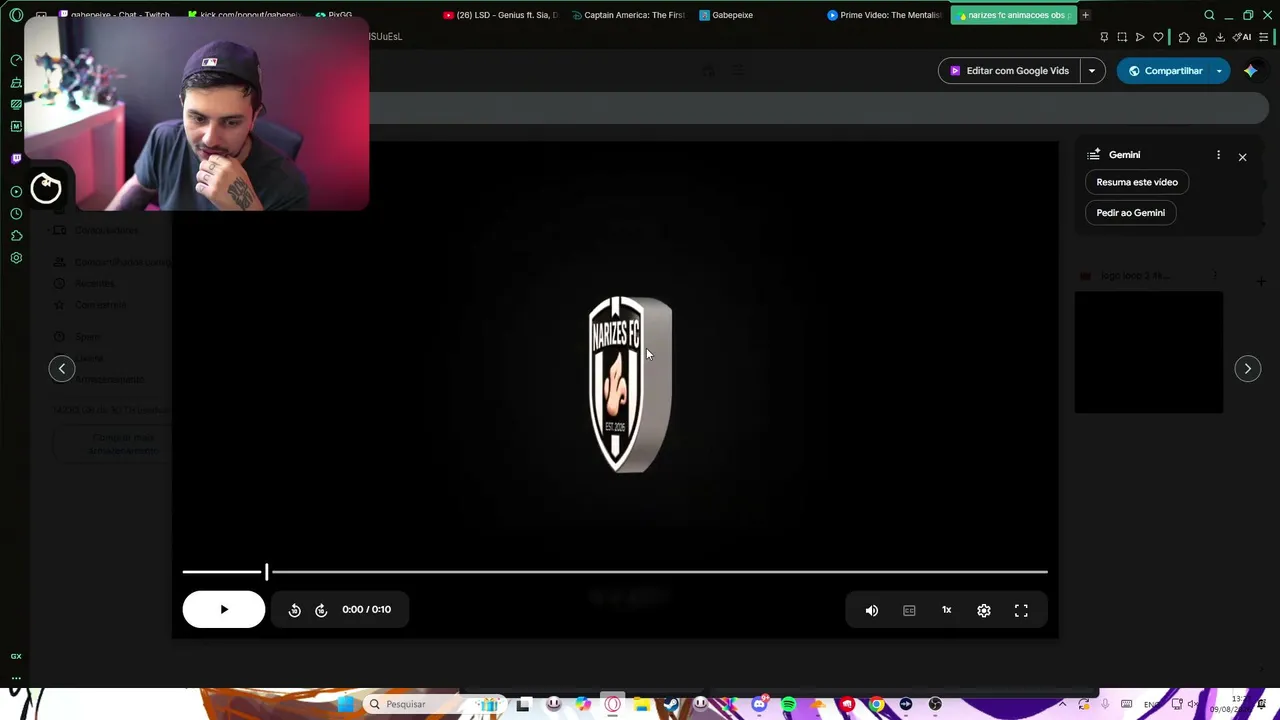This screenshot has width=1280, height=720.
Task: Click the video progress bar thumb
Action: 266,571
